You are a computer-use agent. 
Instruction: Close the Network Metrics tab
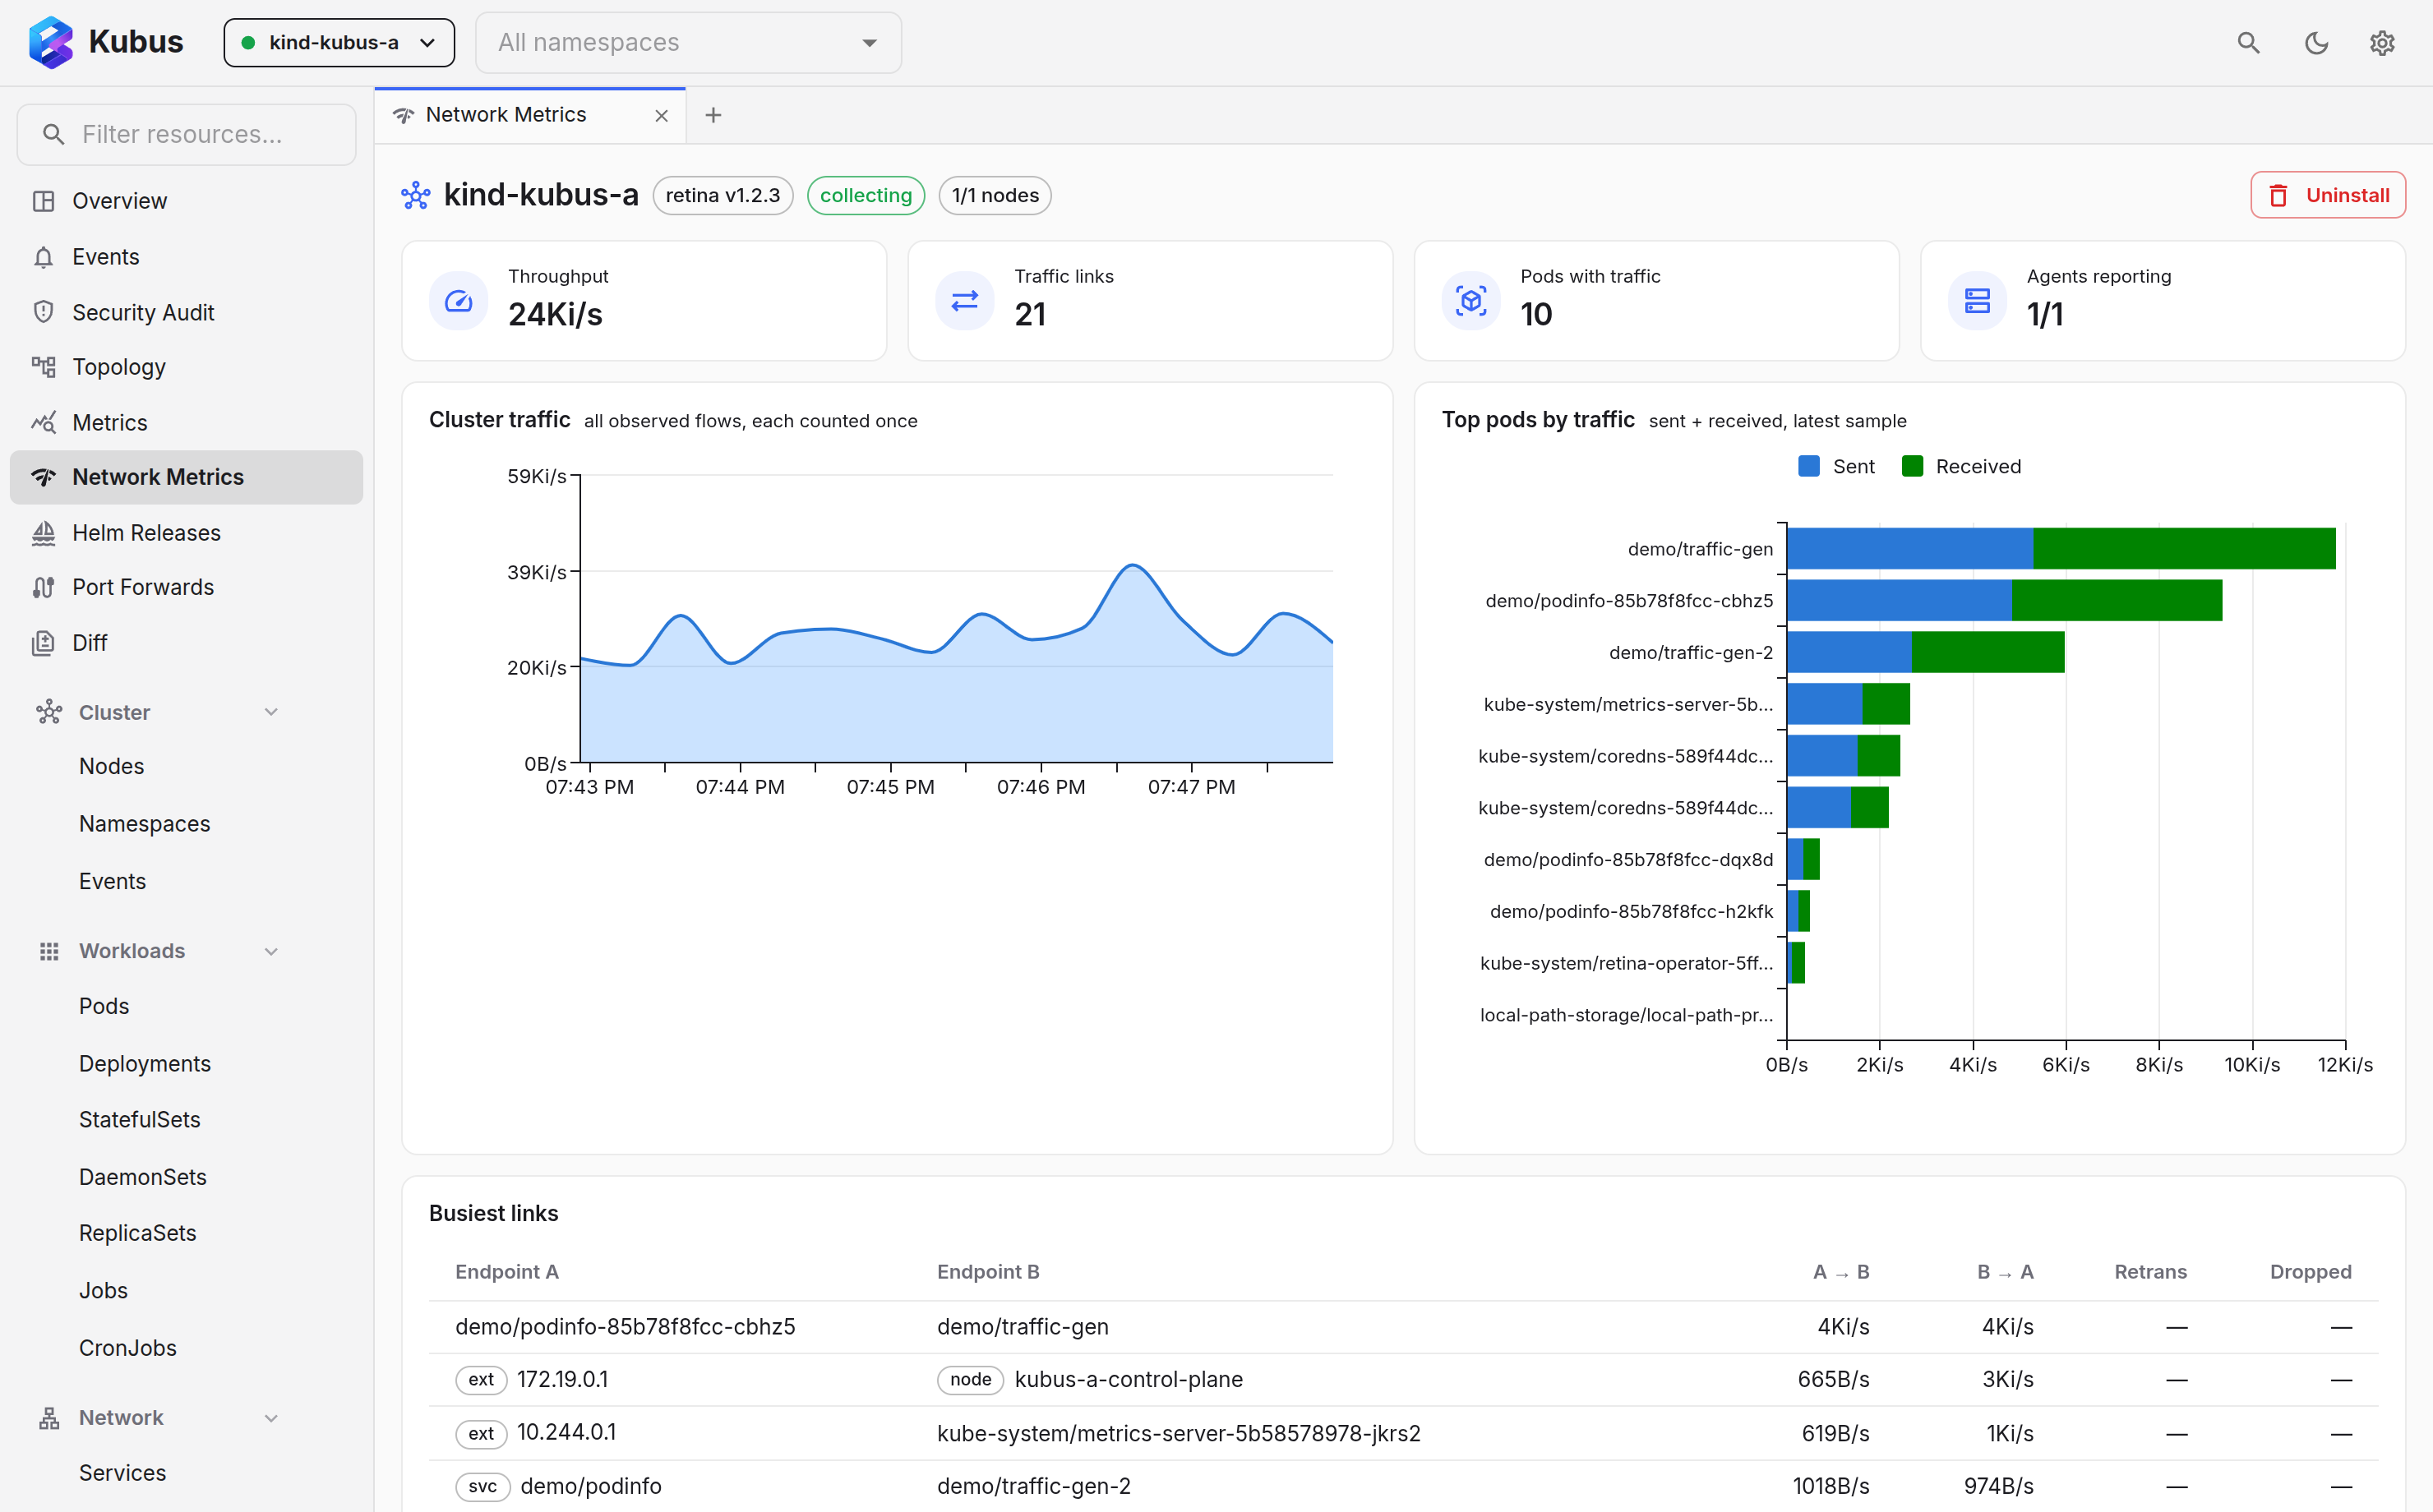[x=661, y=116]
